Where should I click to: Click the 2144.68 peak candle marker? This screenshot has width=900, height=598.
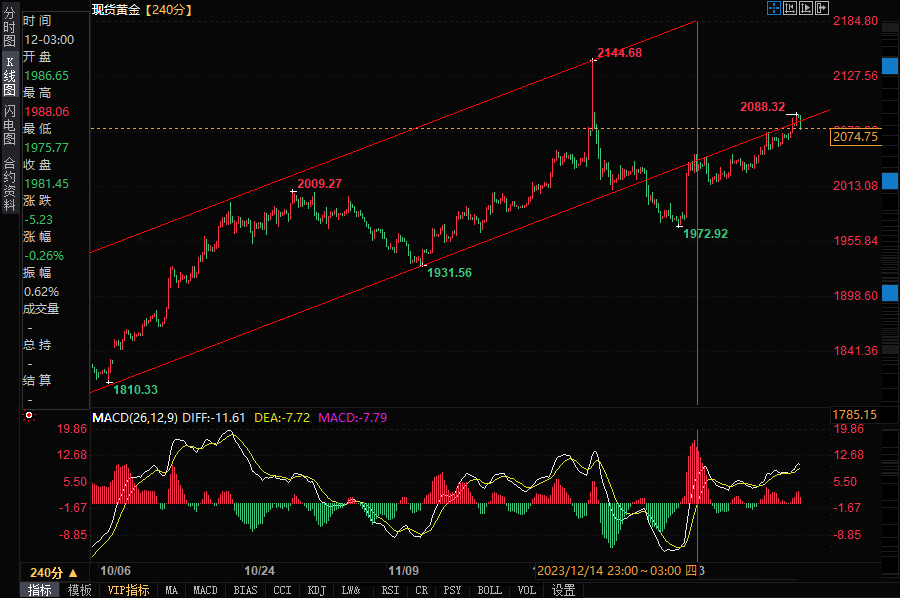click(x=593, y=60)
